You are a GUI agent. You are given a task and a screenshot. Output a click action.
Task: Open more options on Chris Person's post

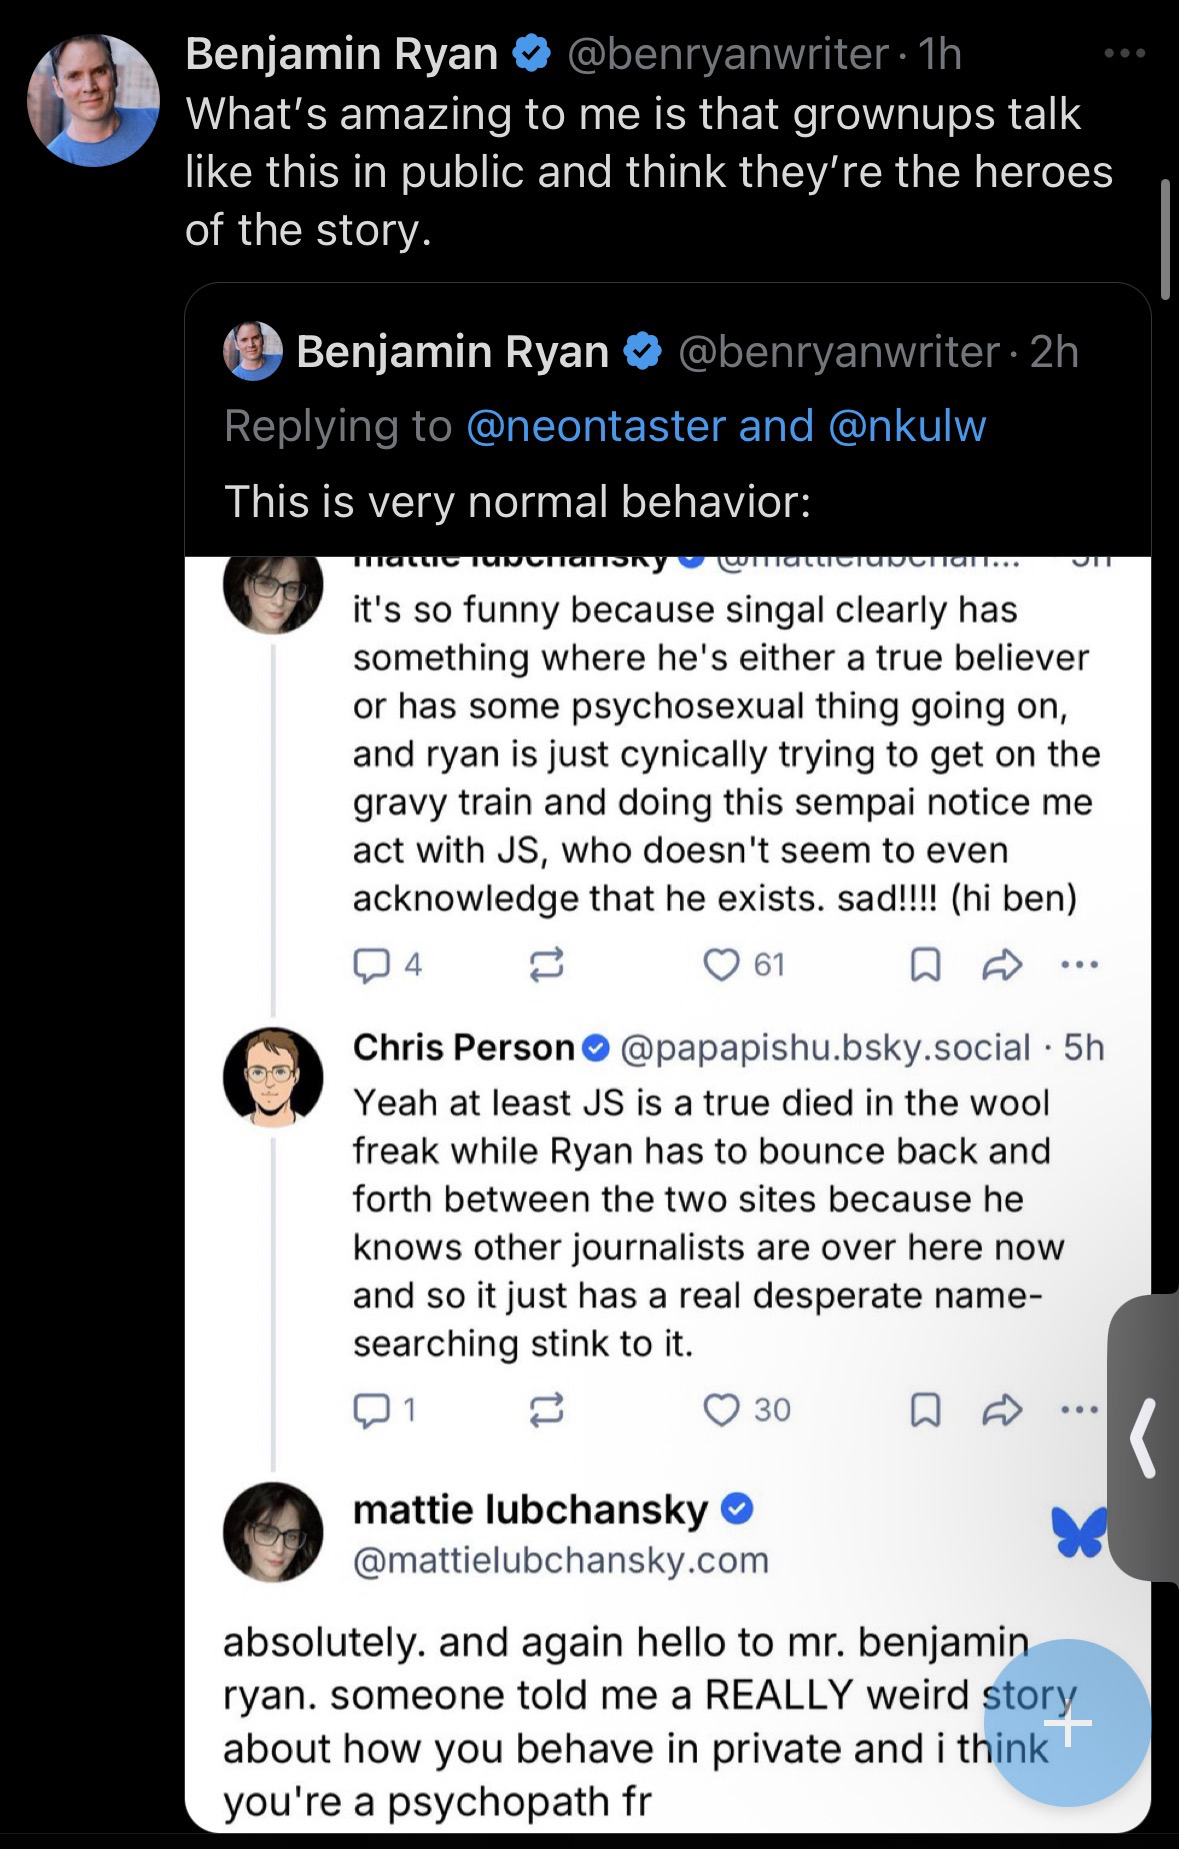point(1079,1409)
